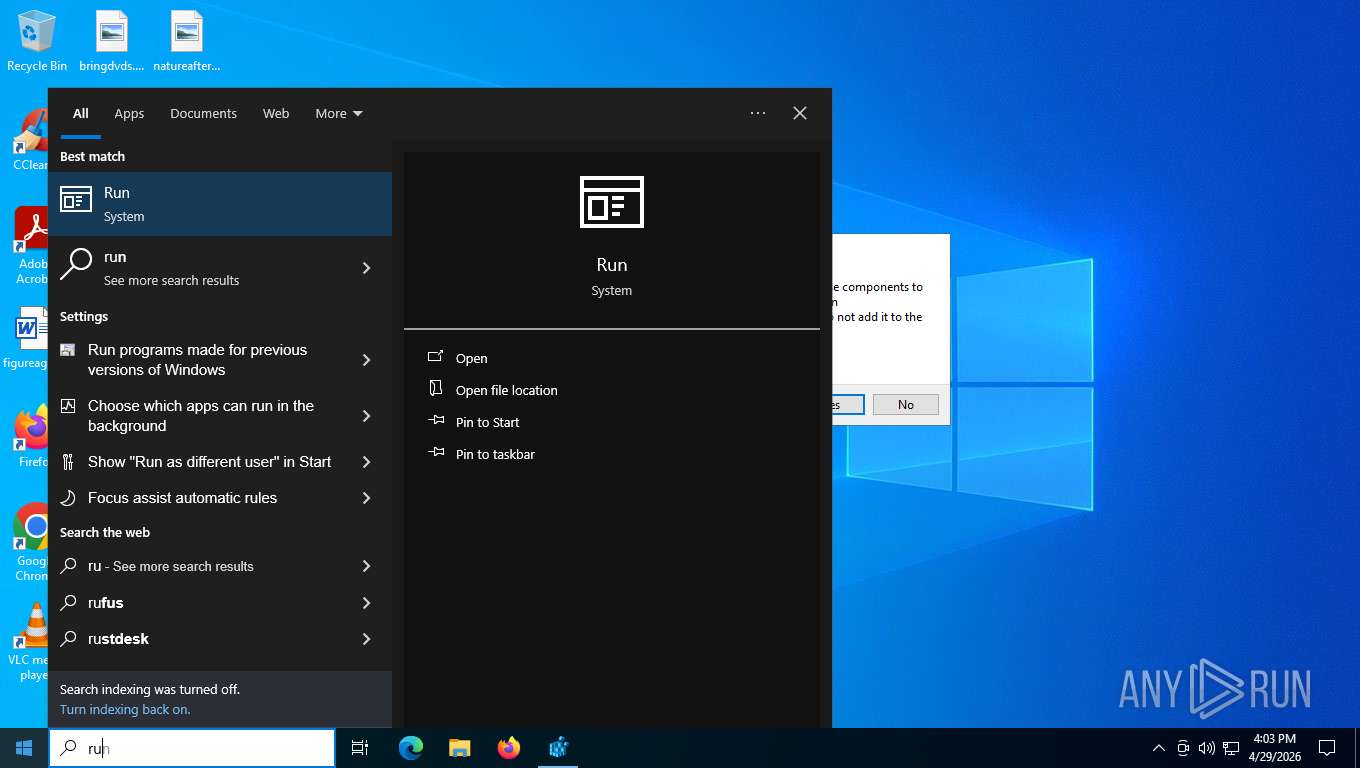This screenshot has width=1360, height=768.
Task: Click search icon next to 'ru - See more'
Action: [68, 566]
